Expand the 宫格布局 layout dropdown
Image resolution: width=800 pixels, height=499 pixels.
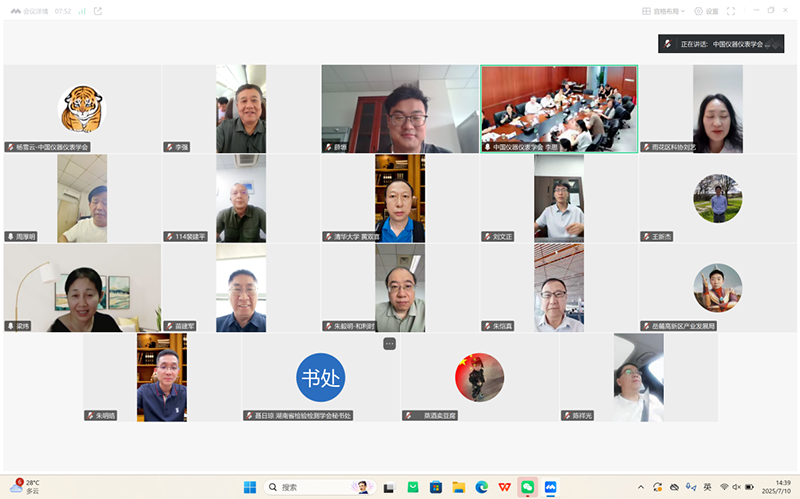tap(664, 11)
